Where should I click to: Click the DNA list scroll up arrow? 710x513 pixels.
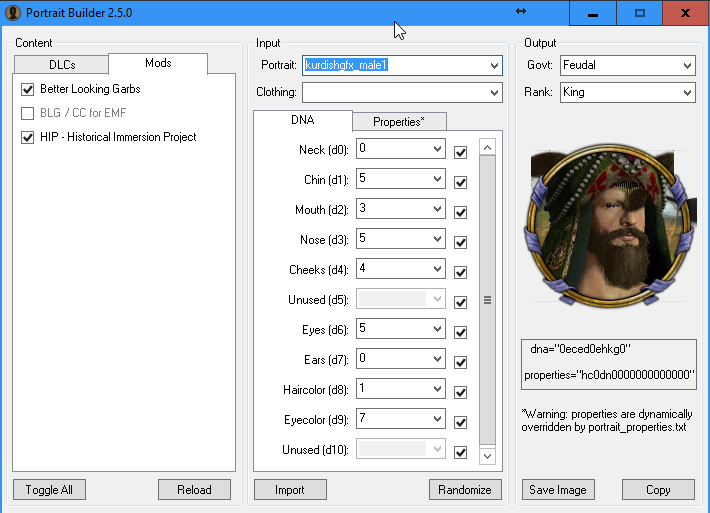click(x=488, y=148)
